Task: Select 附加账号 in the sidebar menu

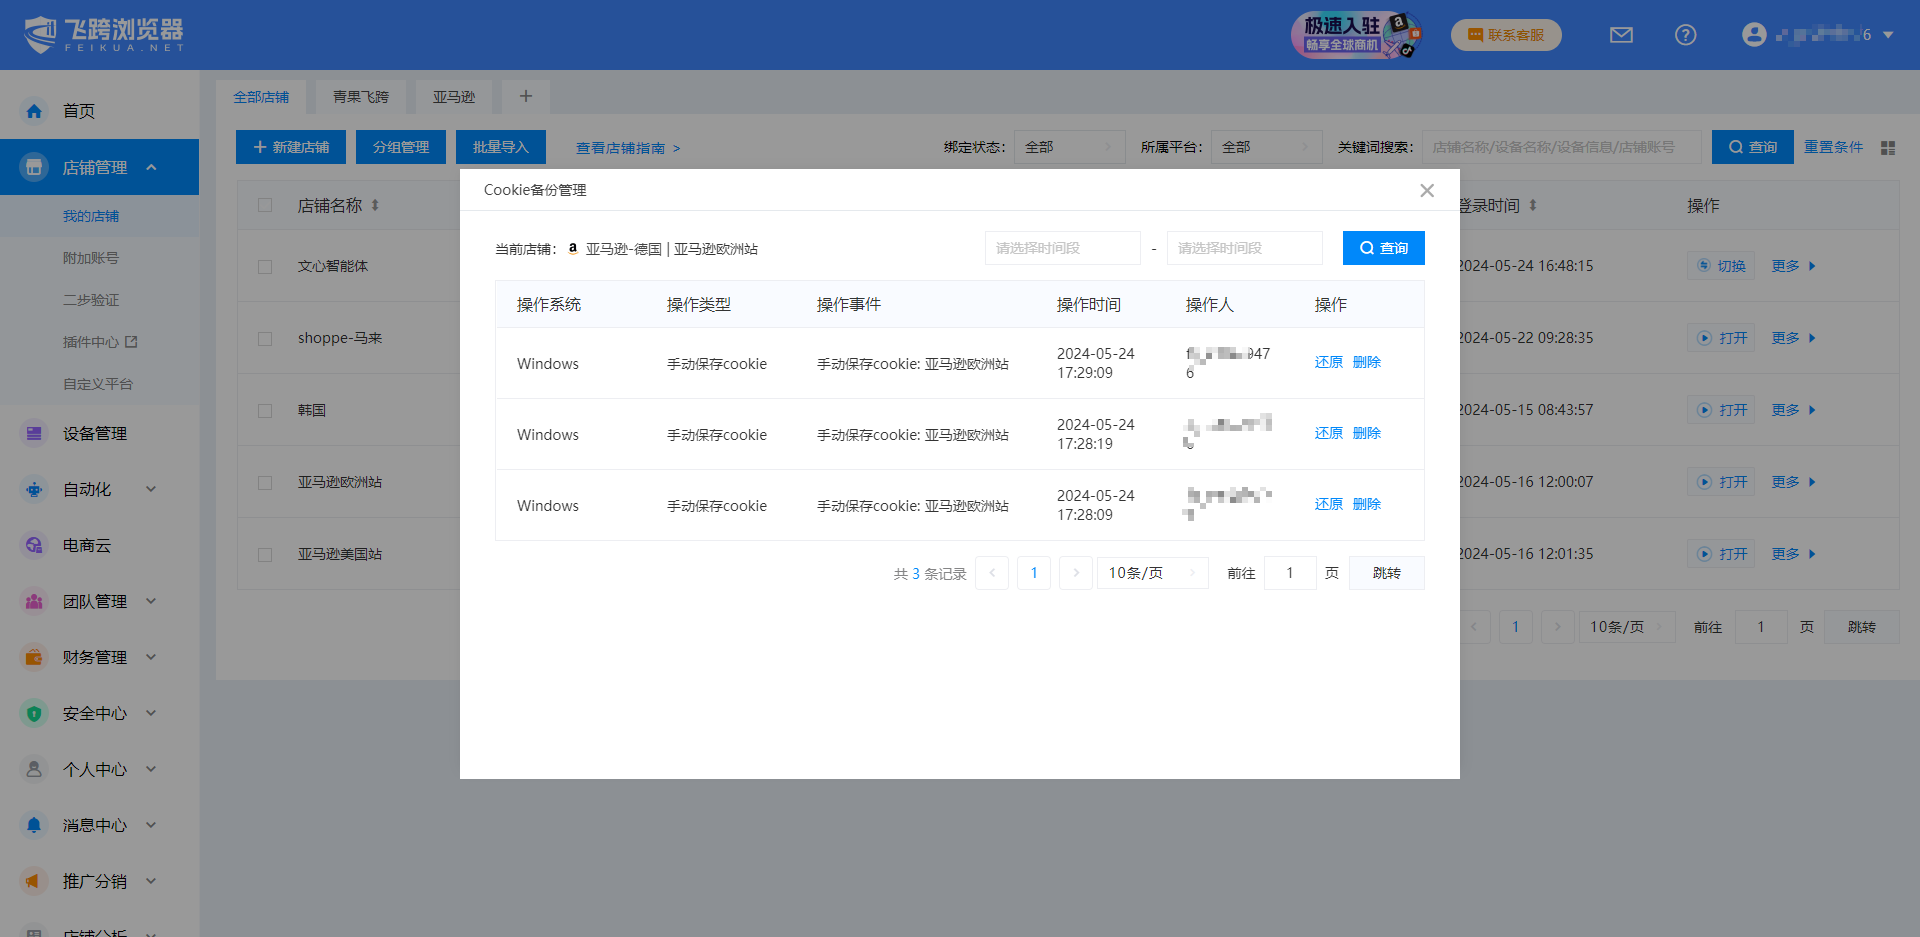Action: 91,258
